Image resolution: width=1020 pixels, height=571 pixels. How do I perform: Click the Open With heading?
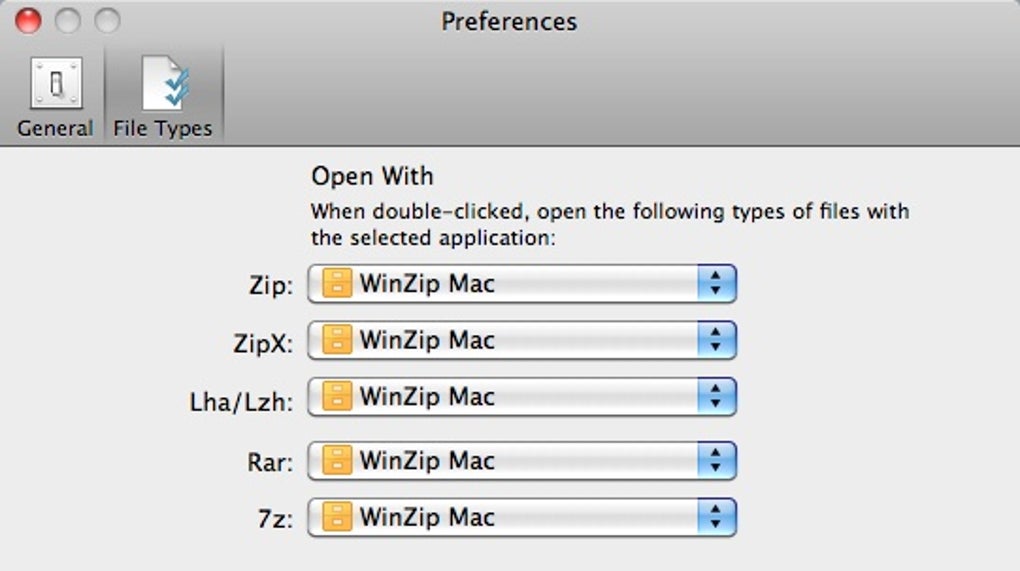372,177
